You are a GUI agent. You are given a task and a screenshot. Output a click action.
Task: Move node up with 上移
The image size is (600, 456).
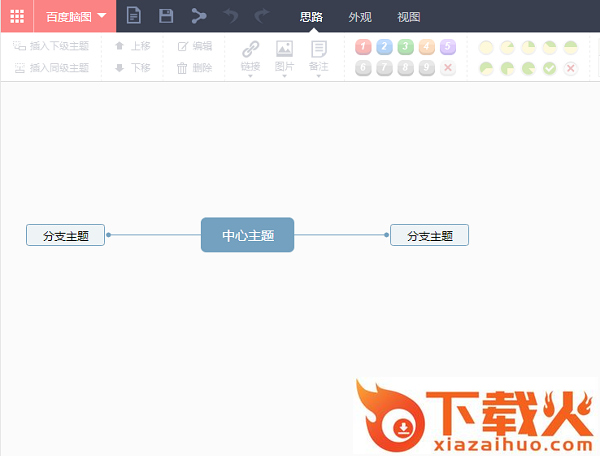132,46
